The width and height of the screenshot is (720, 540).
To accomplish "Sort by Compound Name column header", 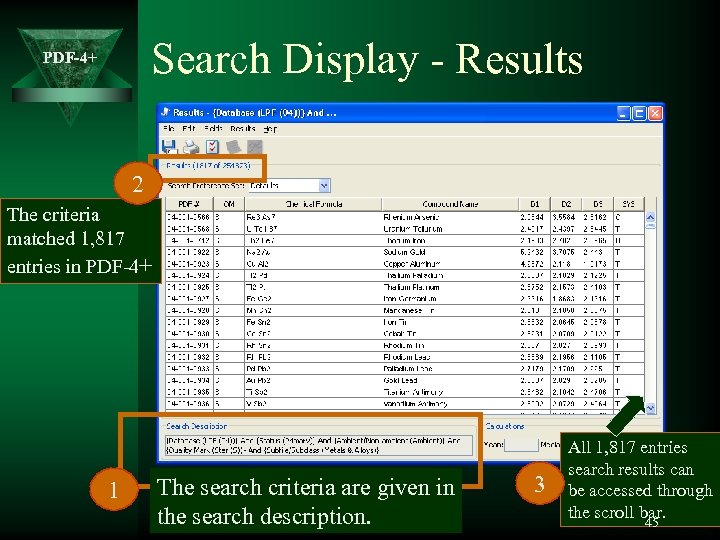I will (450, 204).
